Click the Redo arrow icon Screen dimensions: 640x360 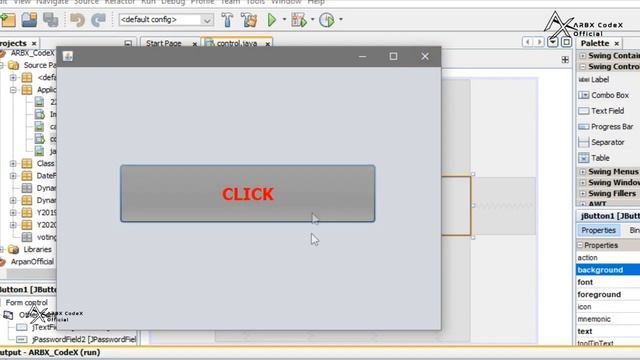98,20
